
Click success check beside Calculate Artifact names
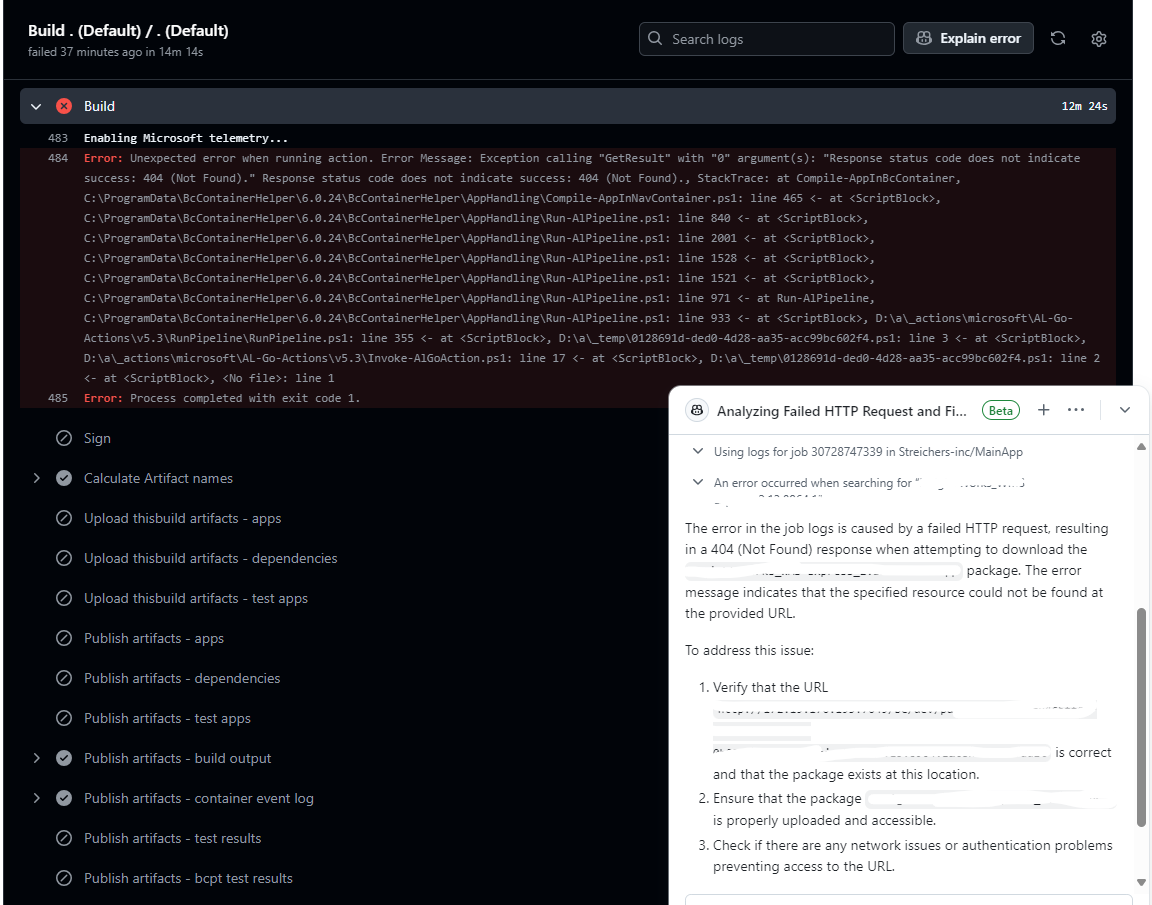64,478
